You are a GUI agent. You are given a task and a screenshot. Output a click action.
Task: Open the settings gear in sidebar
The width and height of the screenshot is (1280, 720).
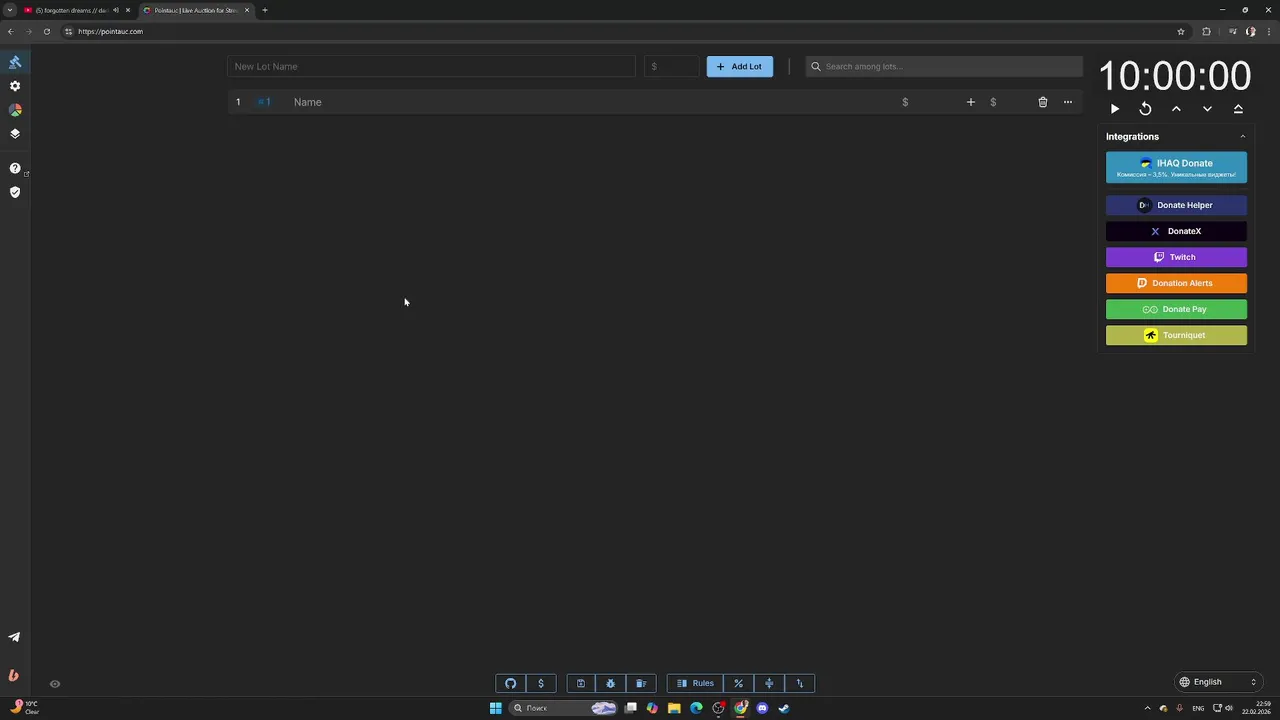click(x=15, y=86)
